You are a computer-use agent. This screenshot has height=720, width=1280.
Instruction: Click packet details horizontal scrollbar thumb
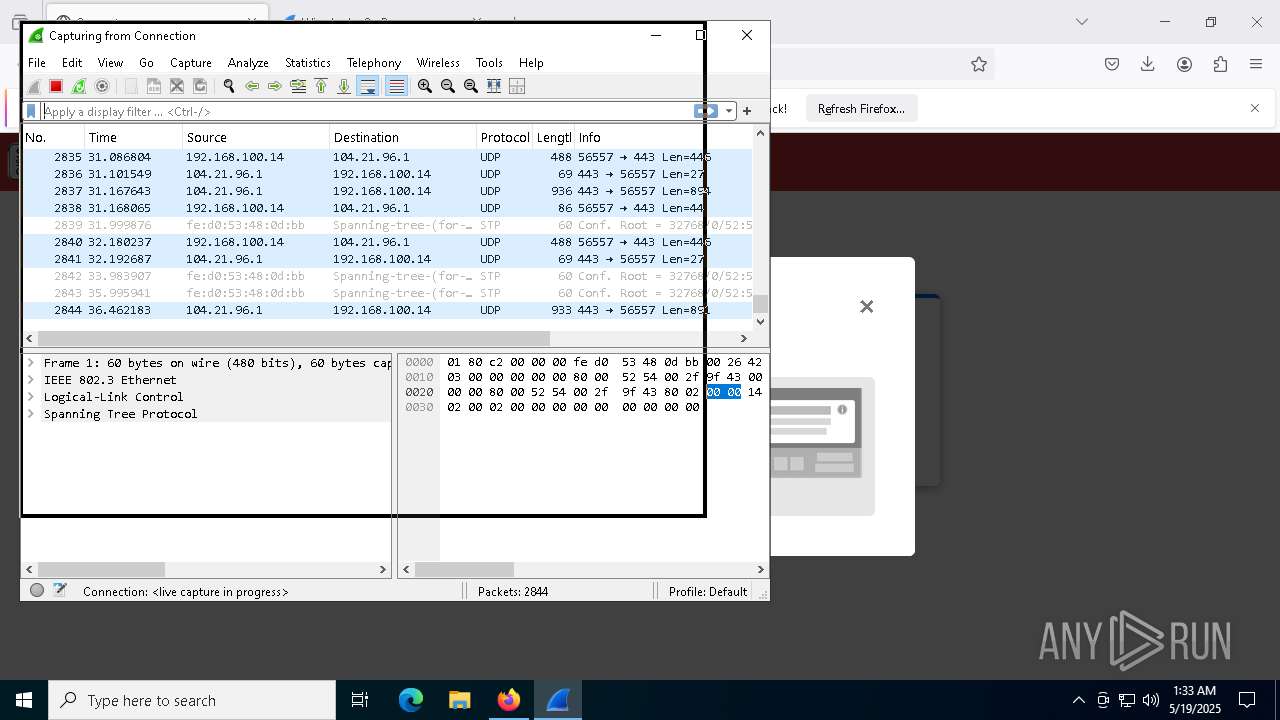[102, 569]
